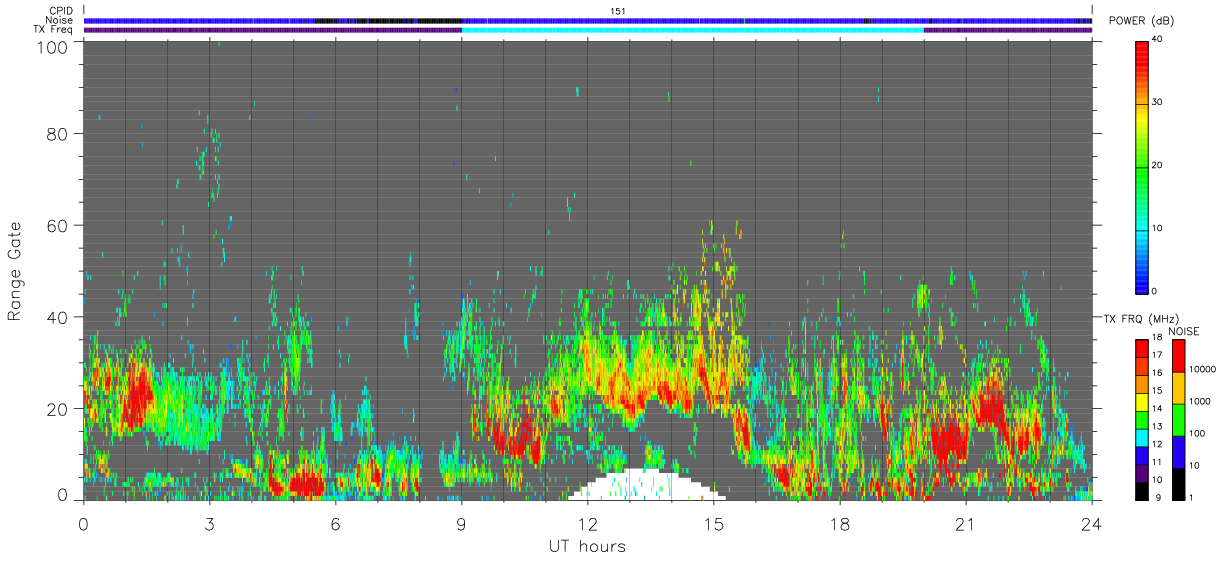The width and height of the screenshot is (1228, 567).
Task: Click the 100 label on Range Gate axis
Action: click(54, 46)
